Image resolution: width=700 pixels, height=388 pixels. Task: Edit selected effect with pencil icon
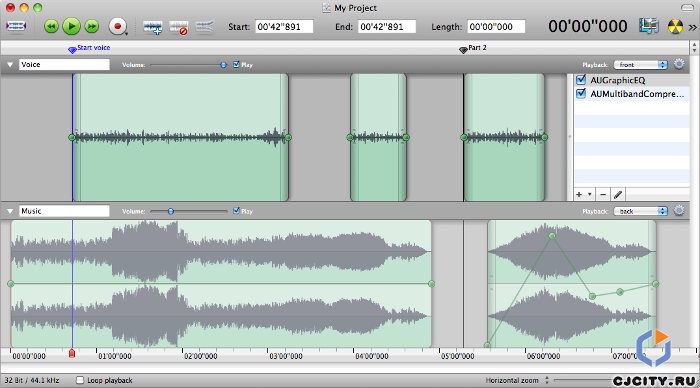618,195
